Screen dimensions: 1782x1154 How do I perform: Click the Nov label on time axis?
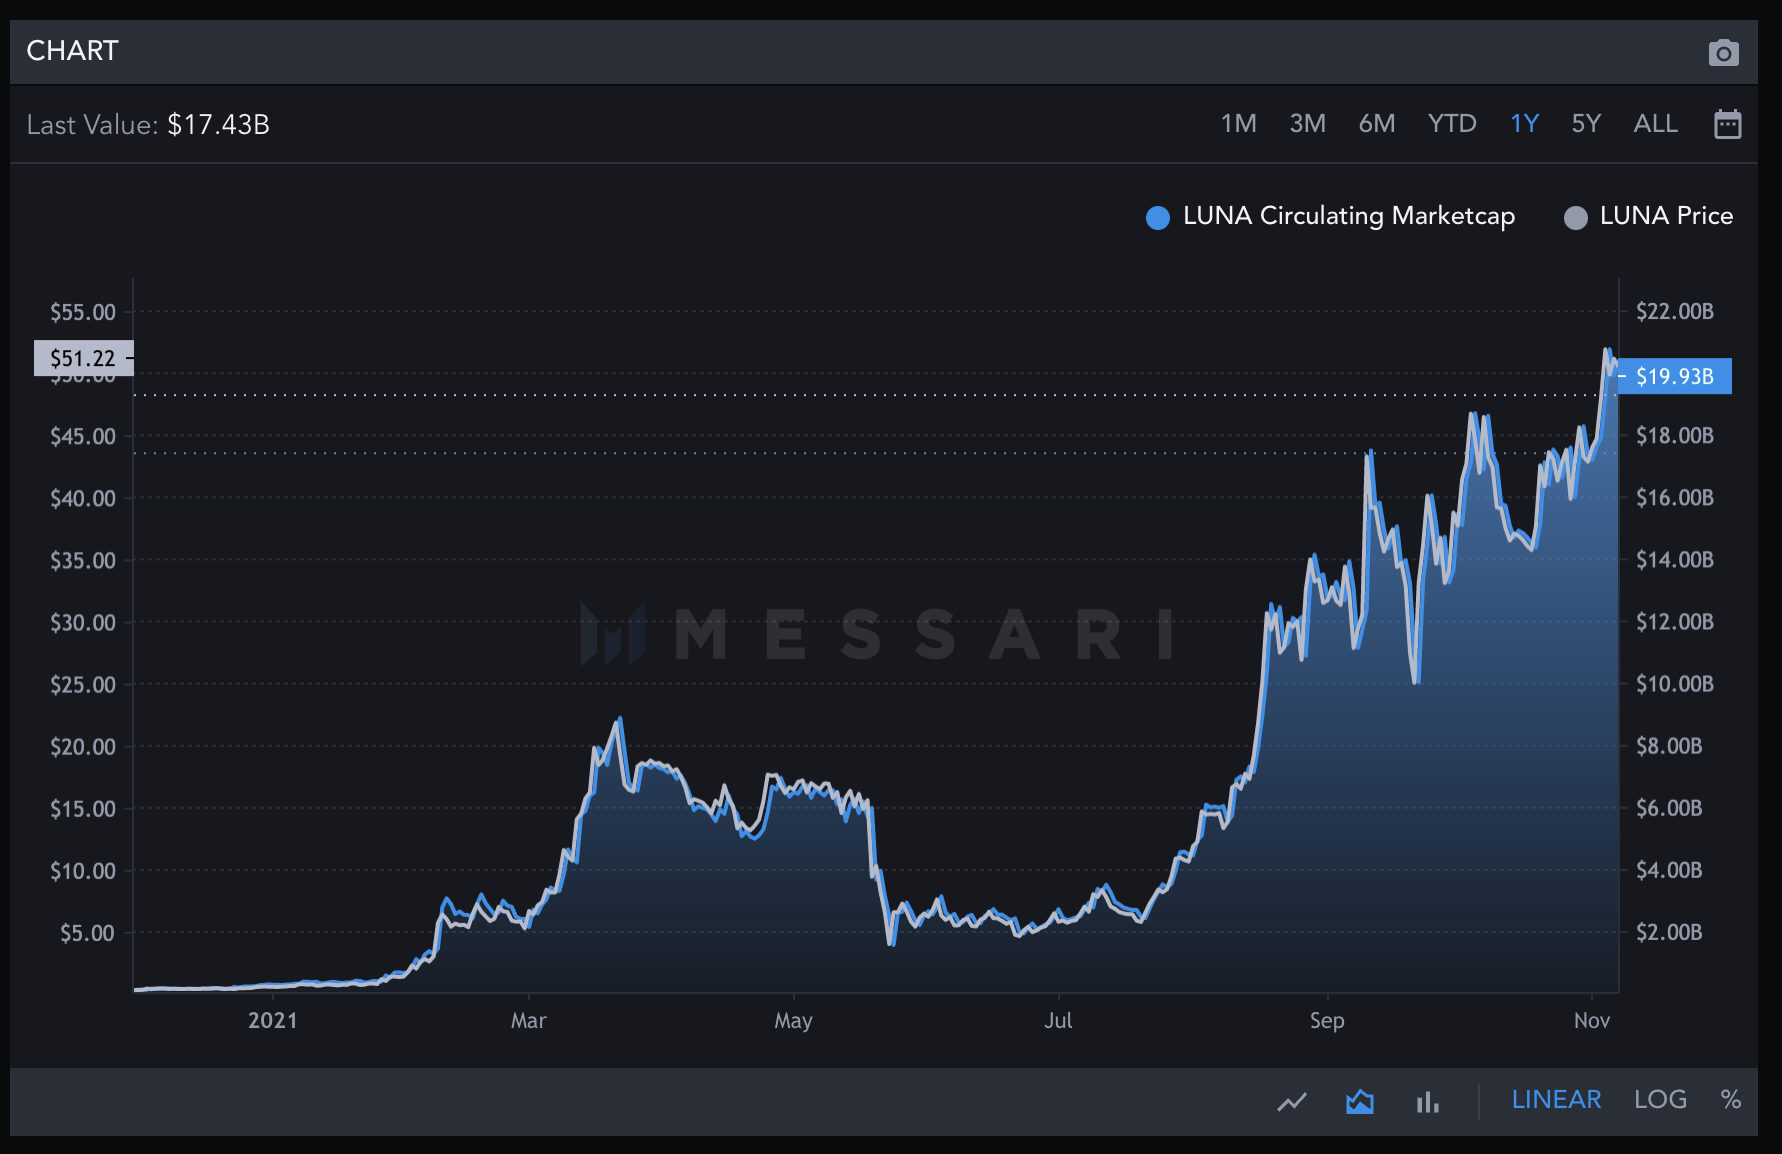click(1592, 1021)
